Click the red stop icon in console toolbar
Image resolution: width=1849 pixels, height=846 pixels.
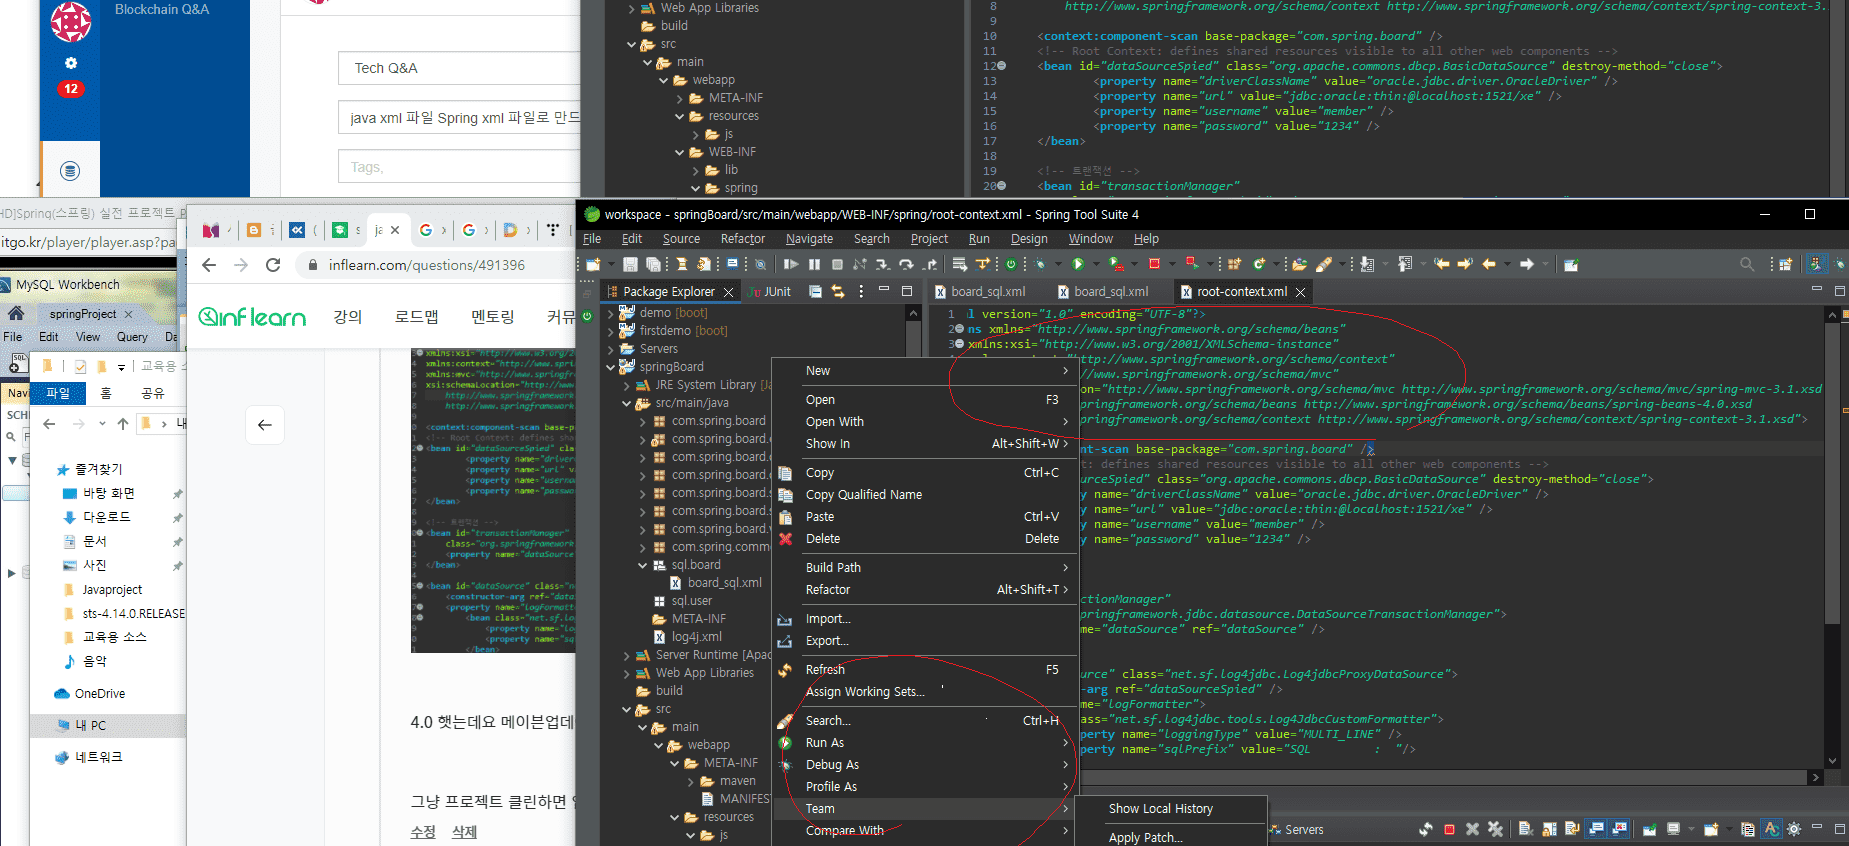pyautogui.click(x=1449, y=830)
